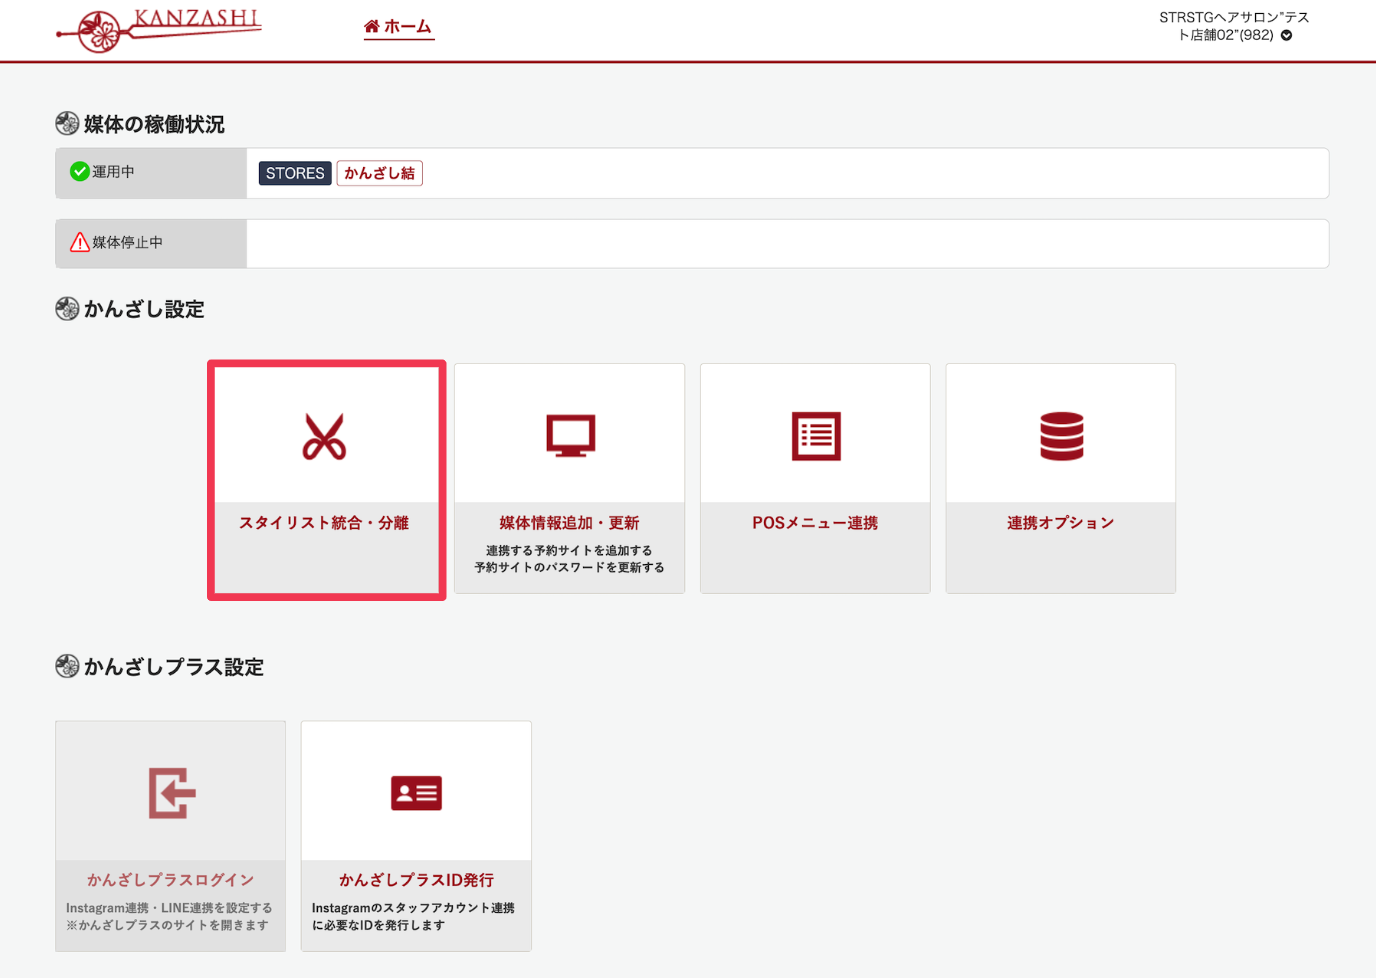
Task: Click the KANZASHI logo
Action: pyautogui.click(x=159, y=29)
